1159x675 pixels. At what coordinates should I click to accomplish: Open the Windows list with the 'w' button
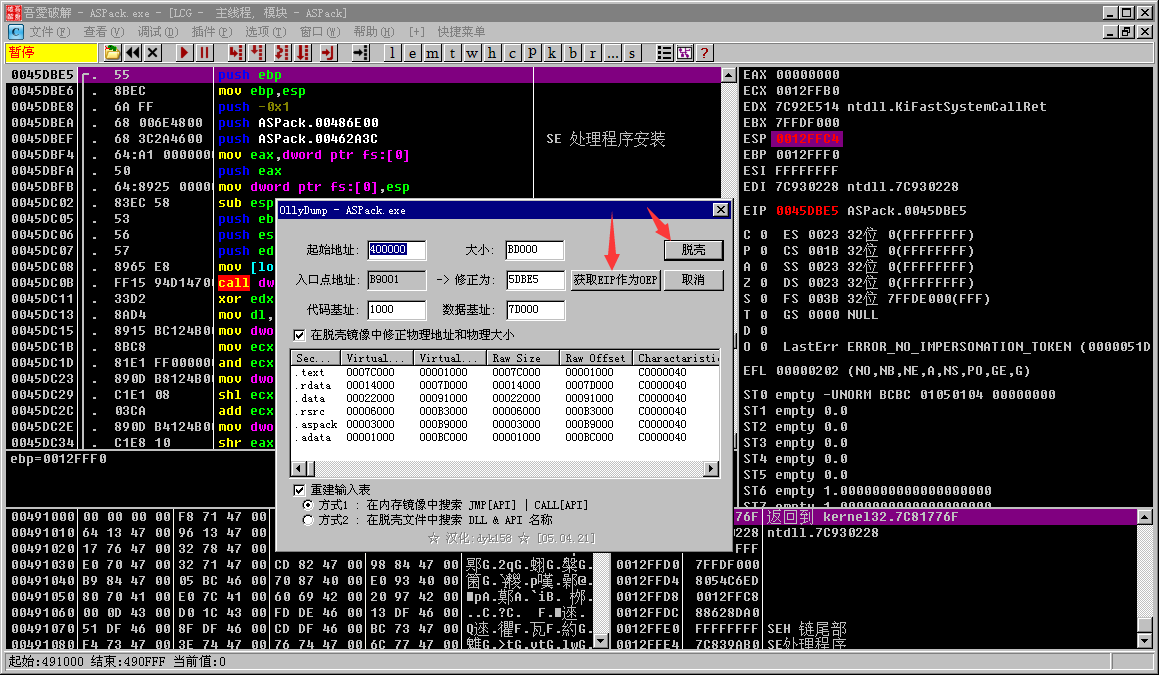click(x=472, y=52)
